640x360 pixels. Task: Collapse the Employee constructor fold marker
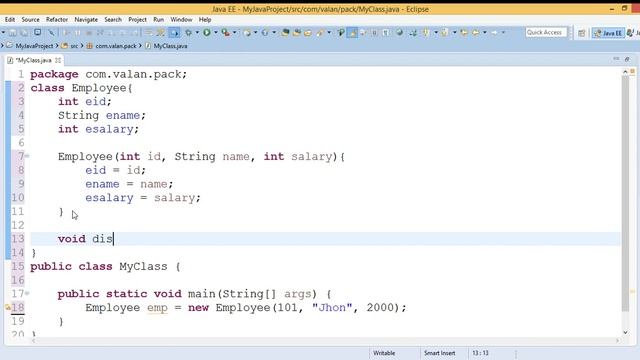coord(27,156)
